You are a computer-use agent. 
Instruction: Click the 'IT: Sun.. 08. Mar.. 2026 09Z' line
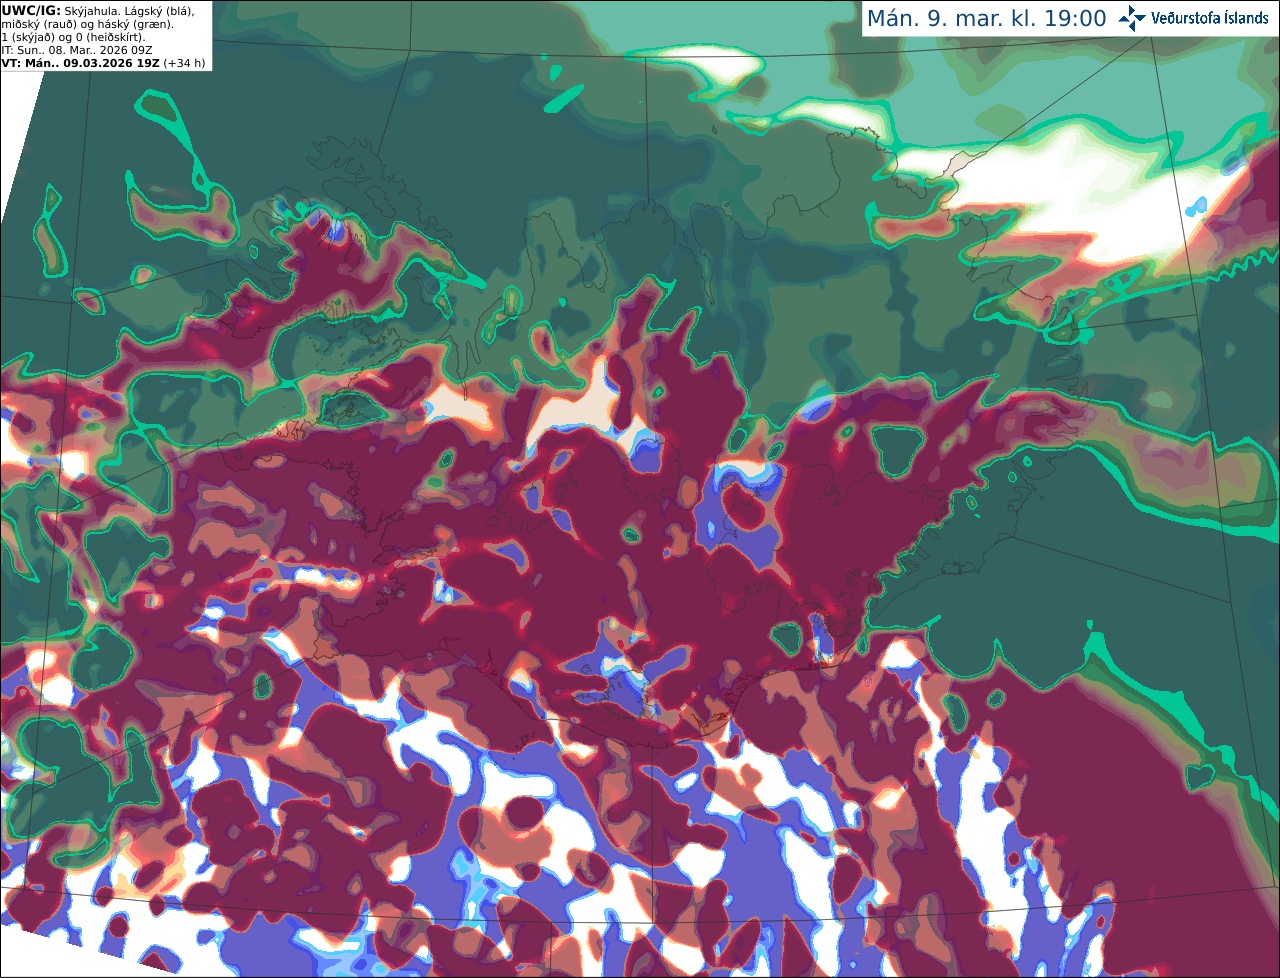pyautogui.click(x=77, y=50)
